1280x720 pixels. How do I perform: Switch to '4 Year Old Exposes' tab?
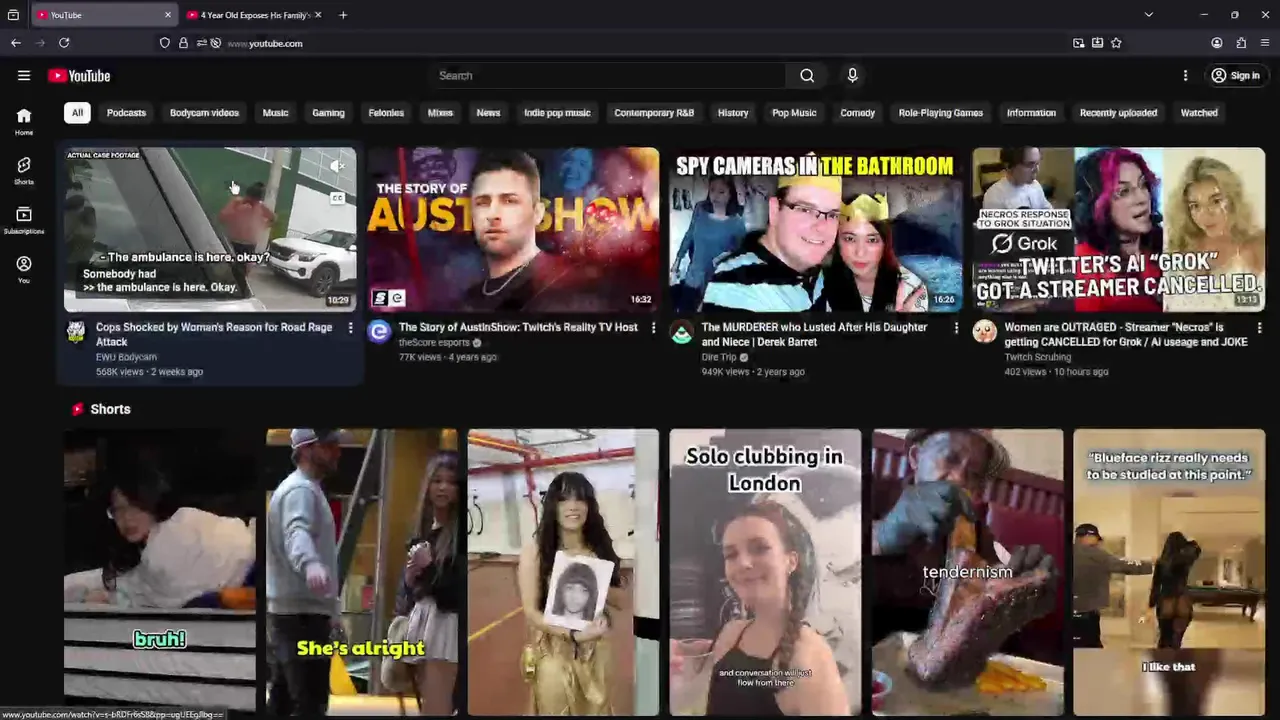254,15
